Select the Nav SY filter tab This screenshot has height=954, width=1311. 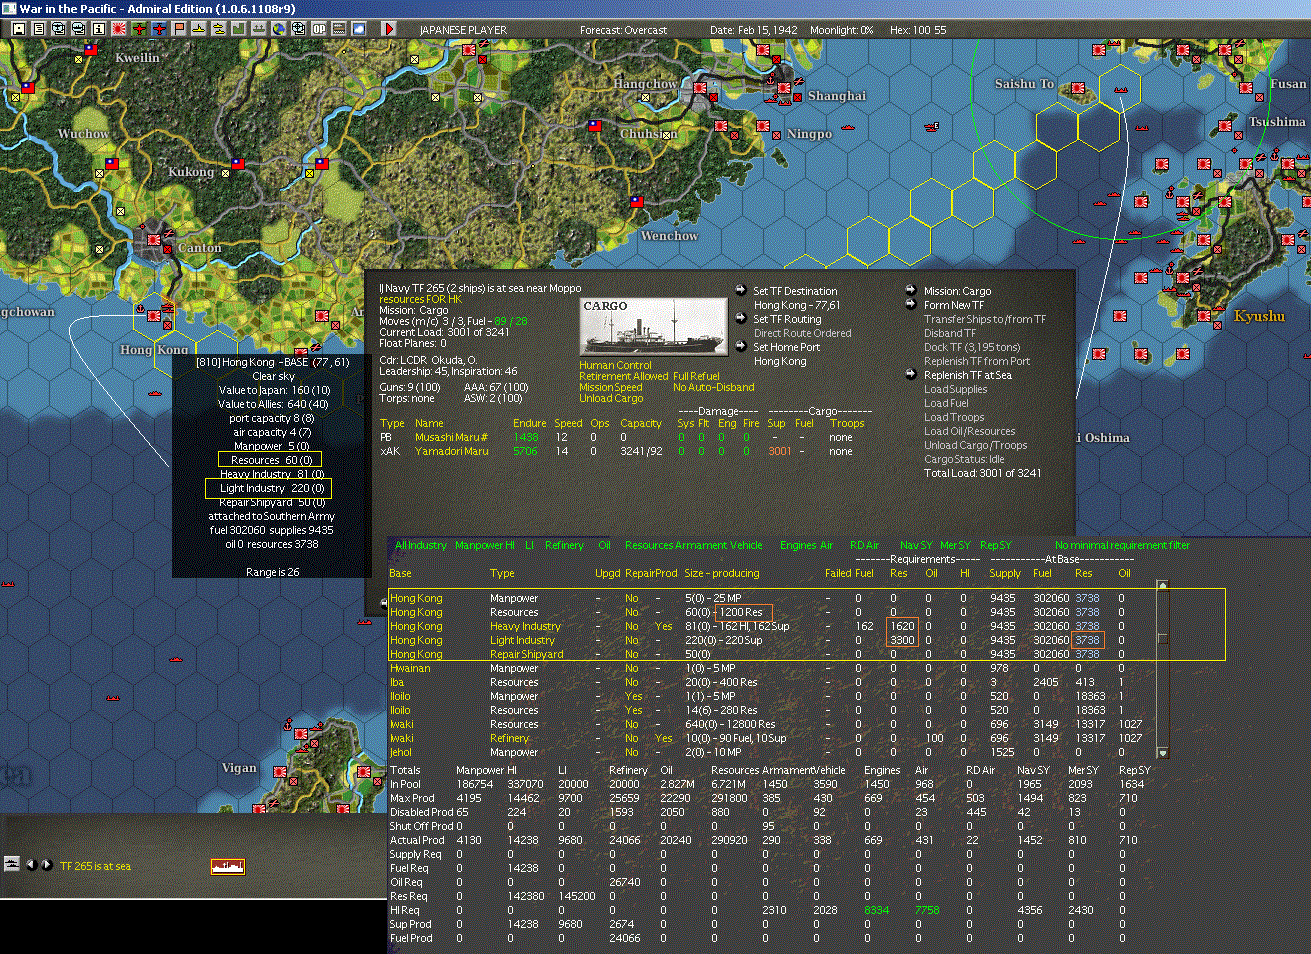click(916, 545)
